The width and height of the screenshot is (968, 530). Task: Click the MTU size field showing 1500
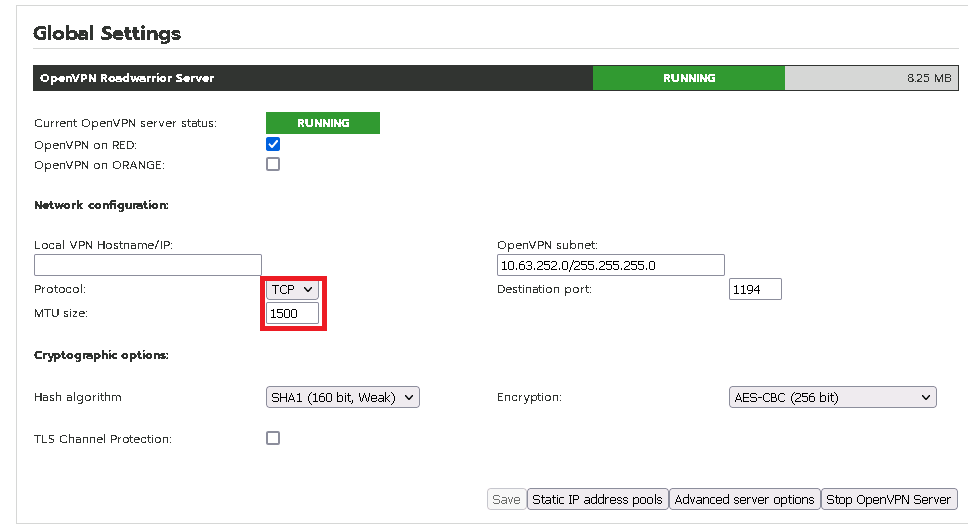click(x=293, y=313)
